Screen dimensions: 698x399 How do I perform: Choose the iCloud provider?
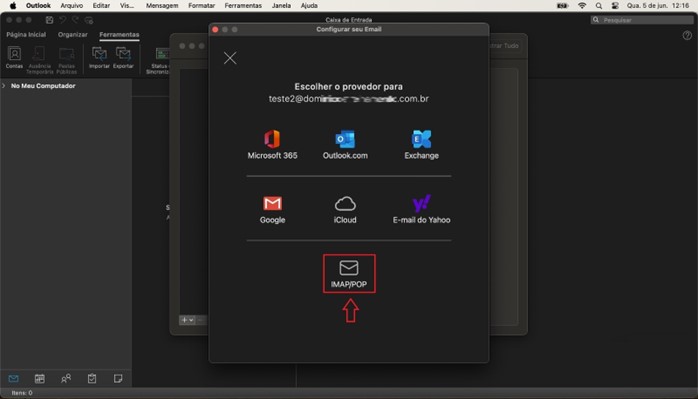click(x=345, y=209)
